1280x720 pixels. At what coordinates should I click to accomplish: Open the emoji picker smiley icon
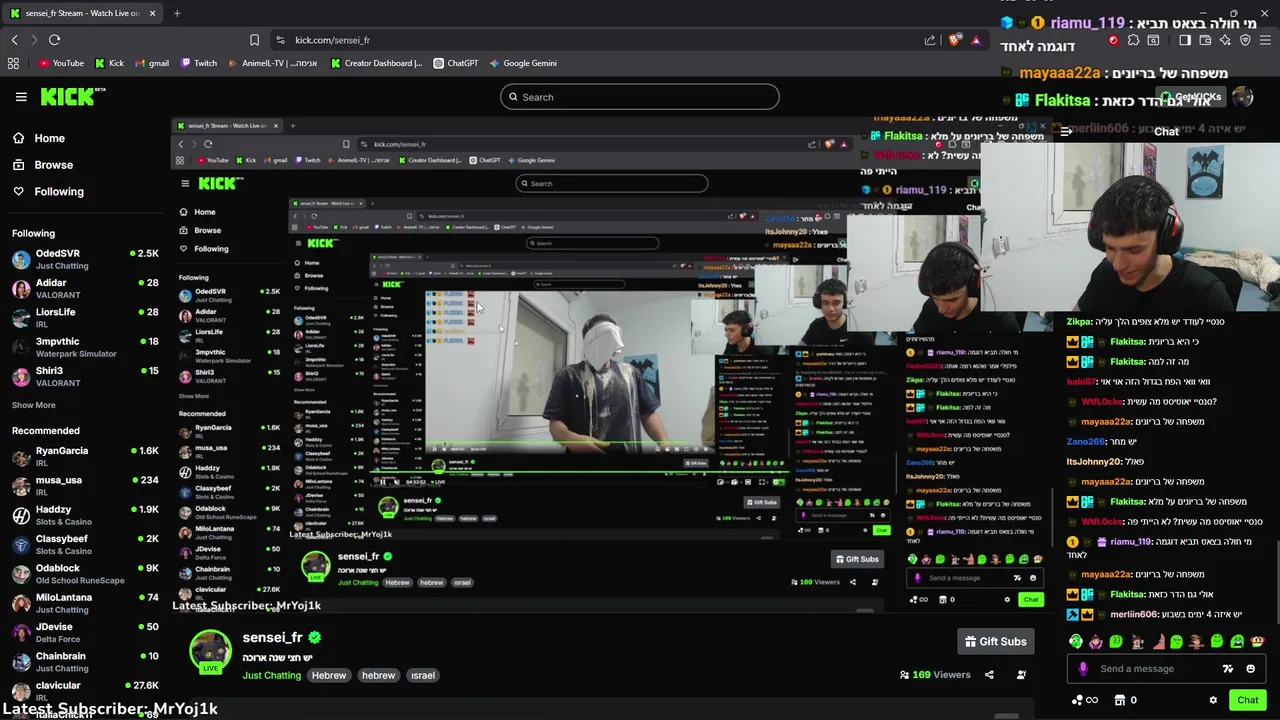click(1251, 669)
